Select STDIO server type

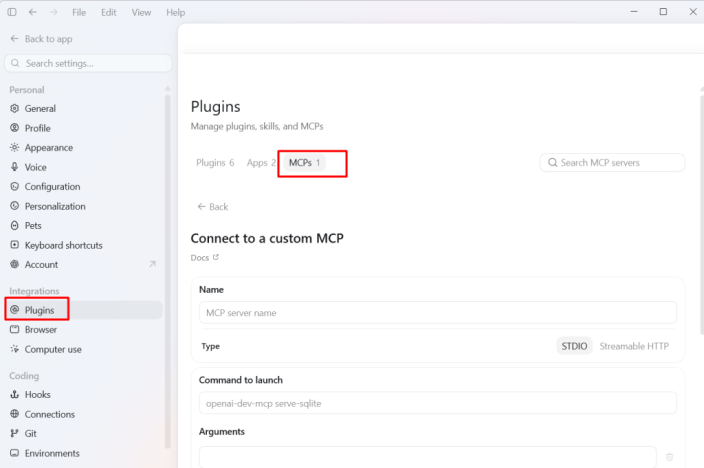point(574,346)
